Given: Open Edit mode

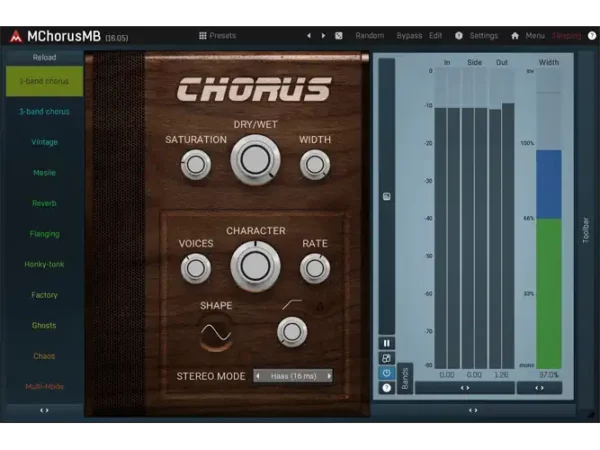Looking at the screenshot, I should pos(435,36).
